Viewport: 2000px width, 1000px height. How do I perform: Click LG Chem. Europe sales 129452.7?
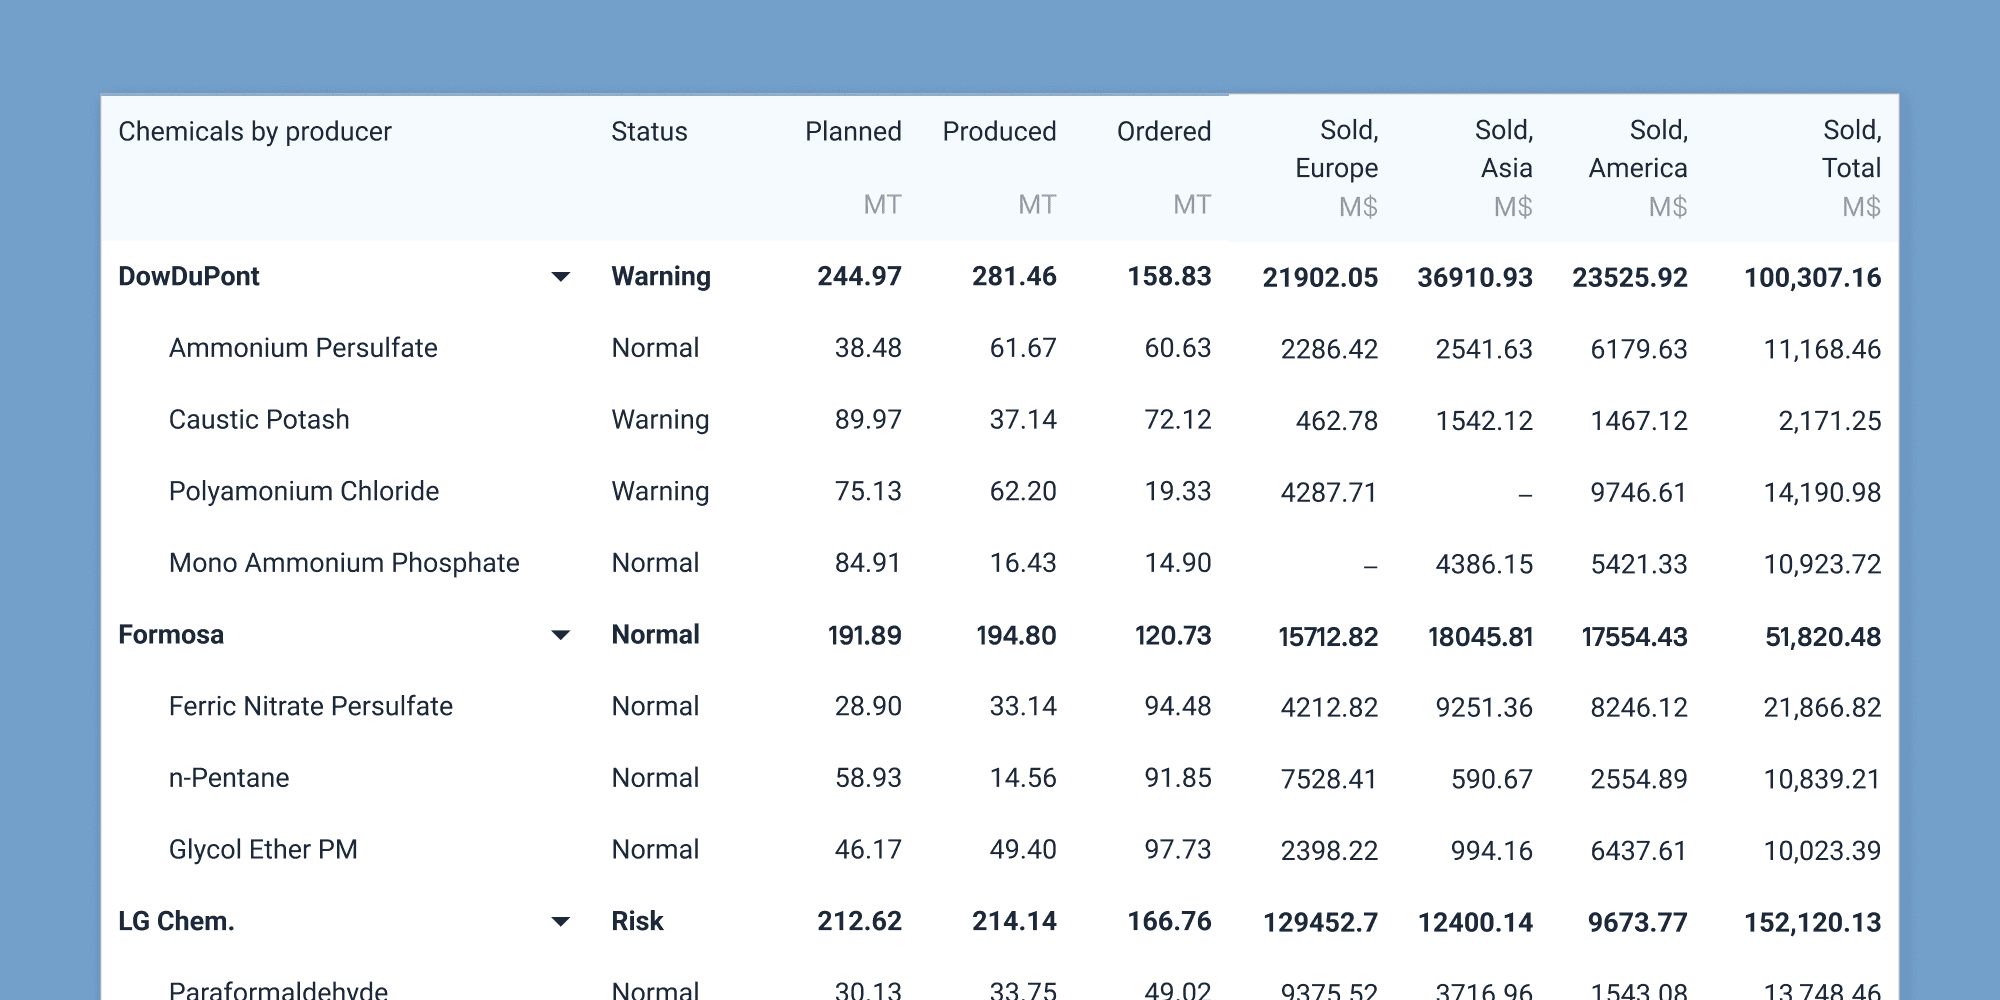(1321, 922)
